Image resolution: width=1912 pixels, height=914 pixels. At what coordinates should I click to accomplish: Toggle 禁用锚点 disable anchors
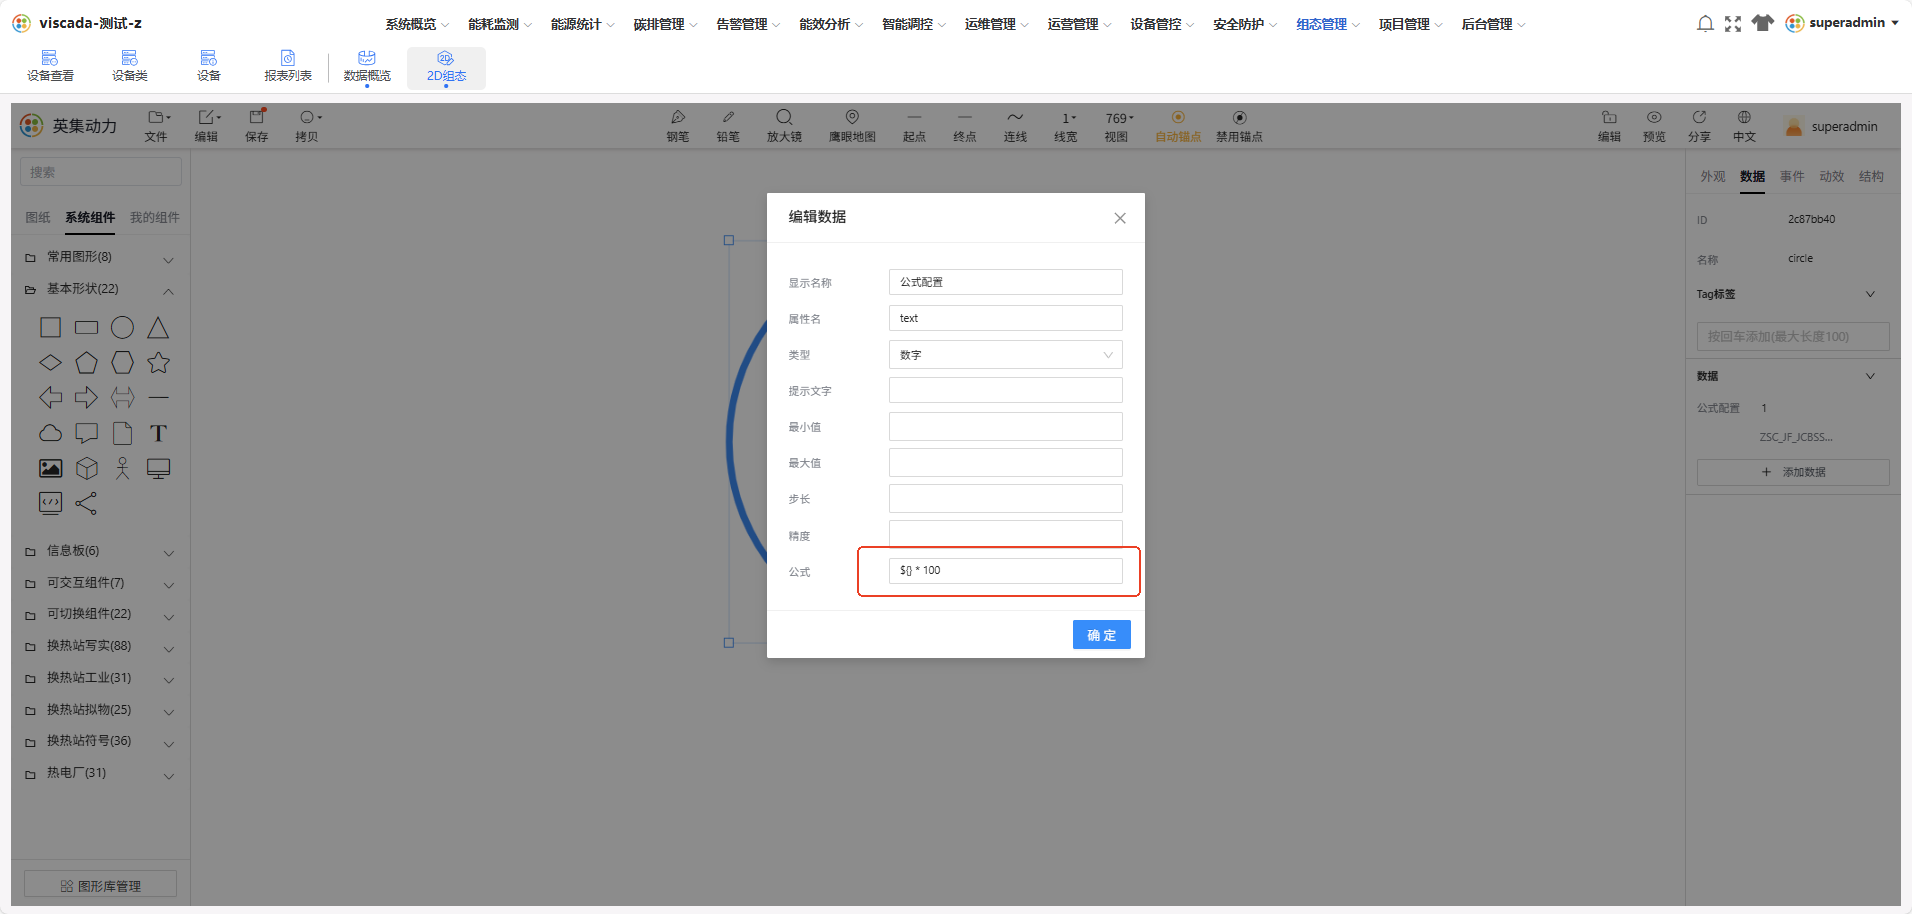point(1239,126)
